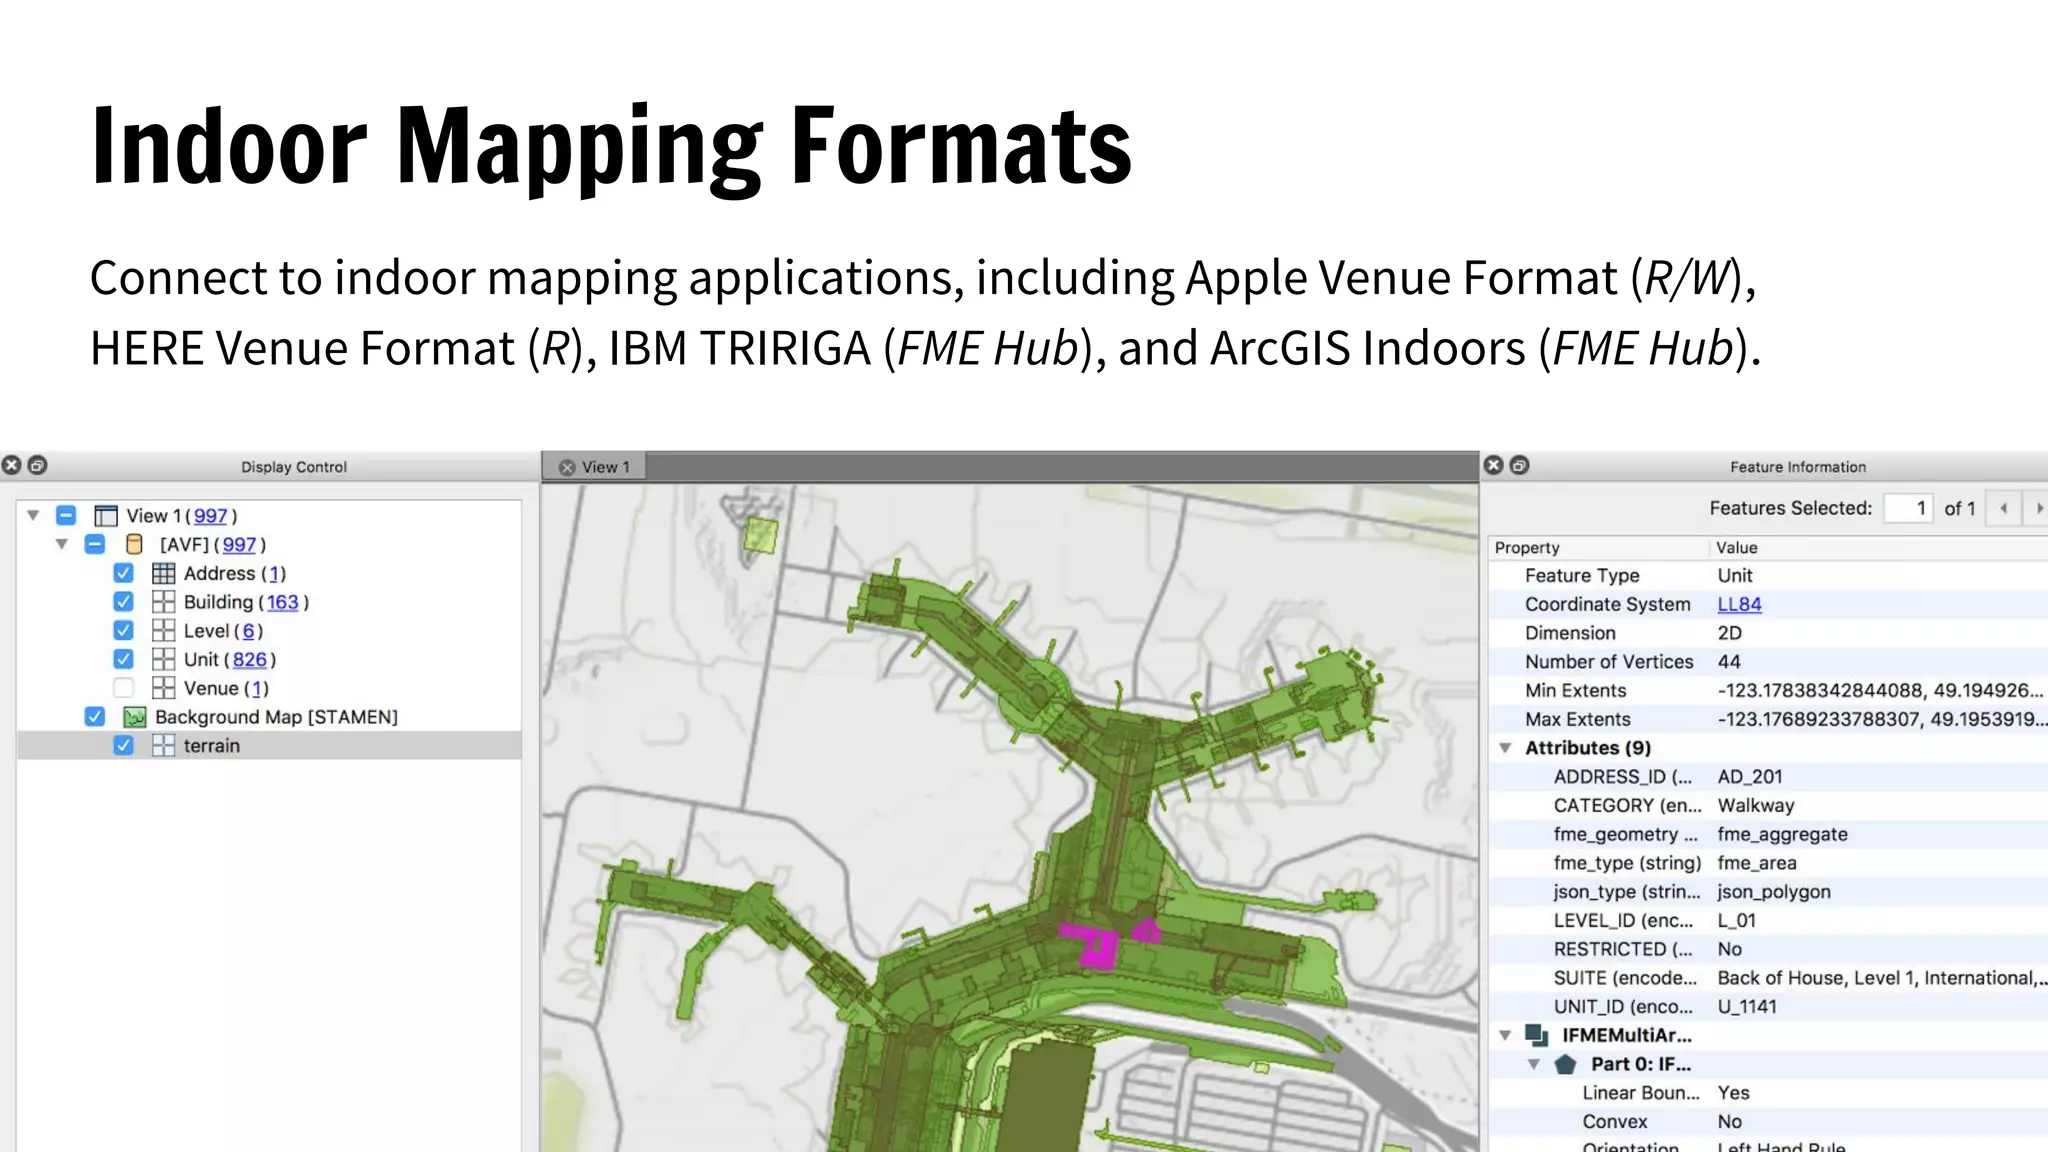Viewport: 2048px width, 1152px height.
Task: Close the Feature Information panel
Action: point(1494,465)
